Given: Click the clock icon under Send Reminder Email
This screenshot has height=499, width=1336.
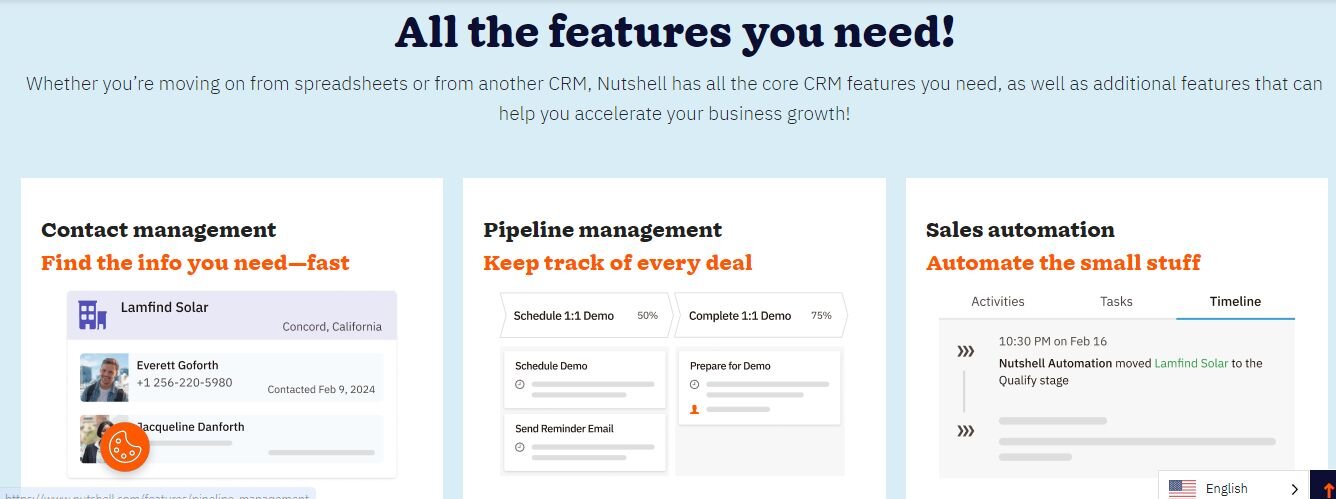Looking at the screenshot, I should point(519,447).
